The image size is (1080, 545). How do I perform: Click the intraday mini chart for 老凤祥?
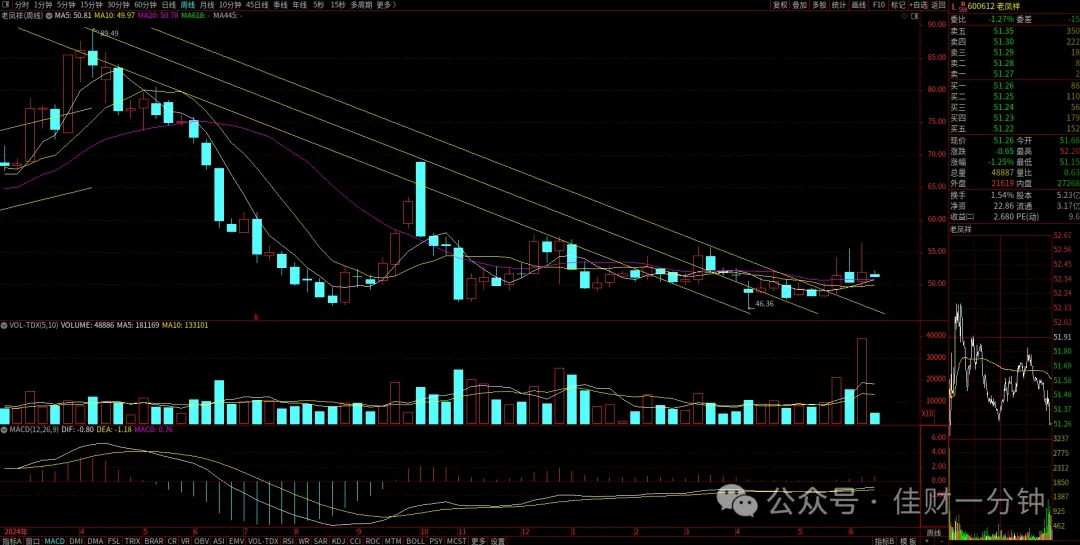pyautogui.click(x=1001, y=386)
